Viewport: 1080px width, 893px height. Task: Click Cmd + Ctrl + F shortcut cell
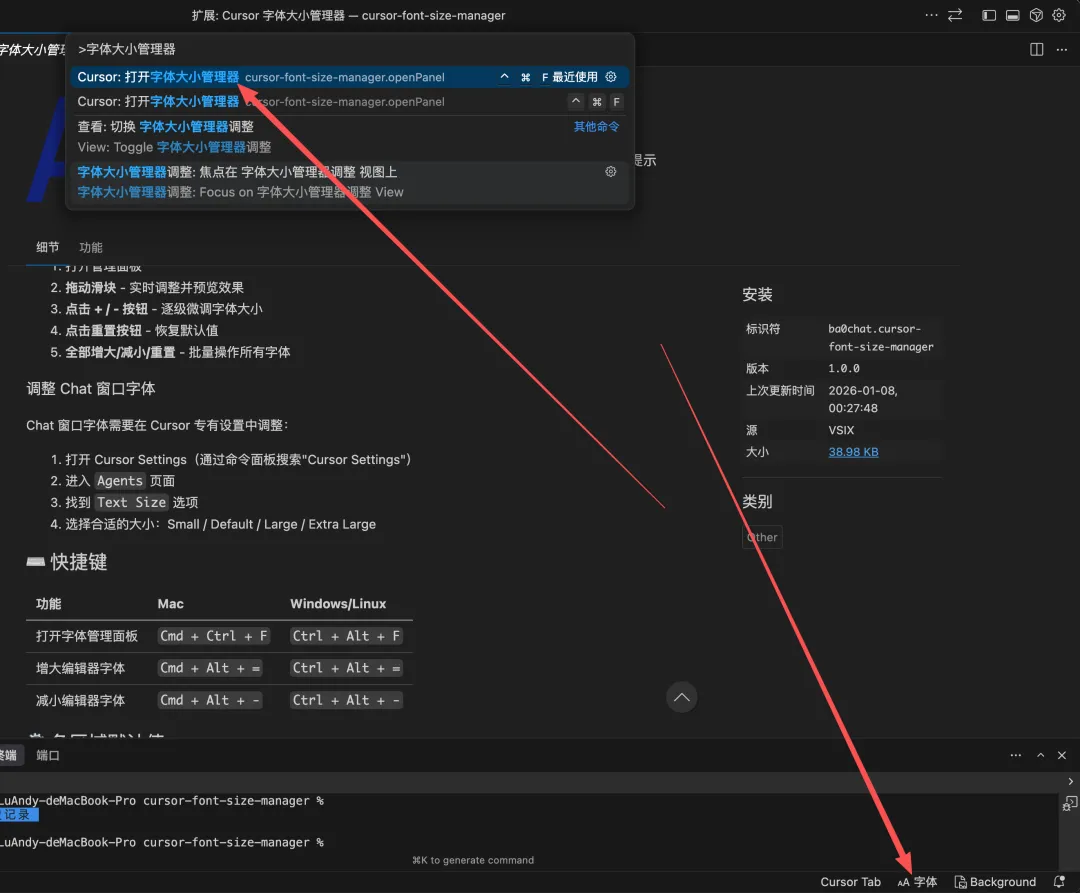(213, 636)
